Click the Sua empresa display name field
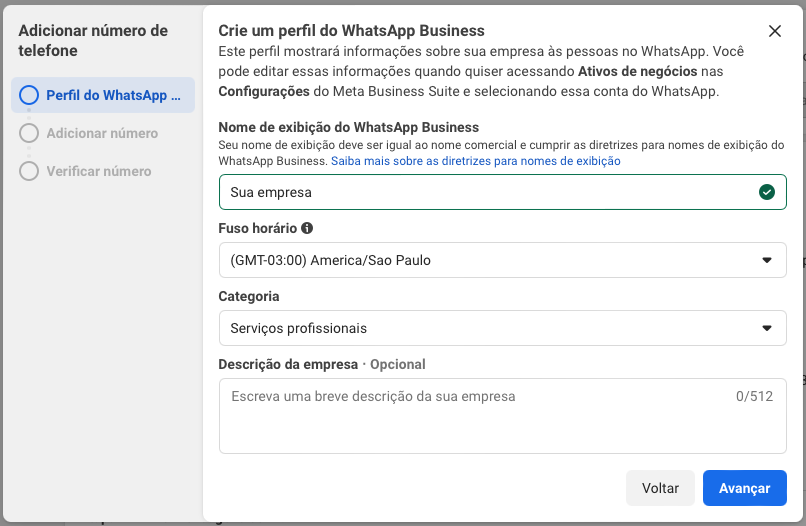806x526 pixels. tap(502, 192)
